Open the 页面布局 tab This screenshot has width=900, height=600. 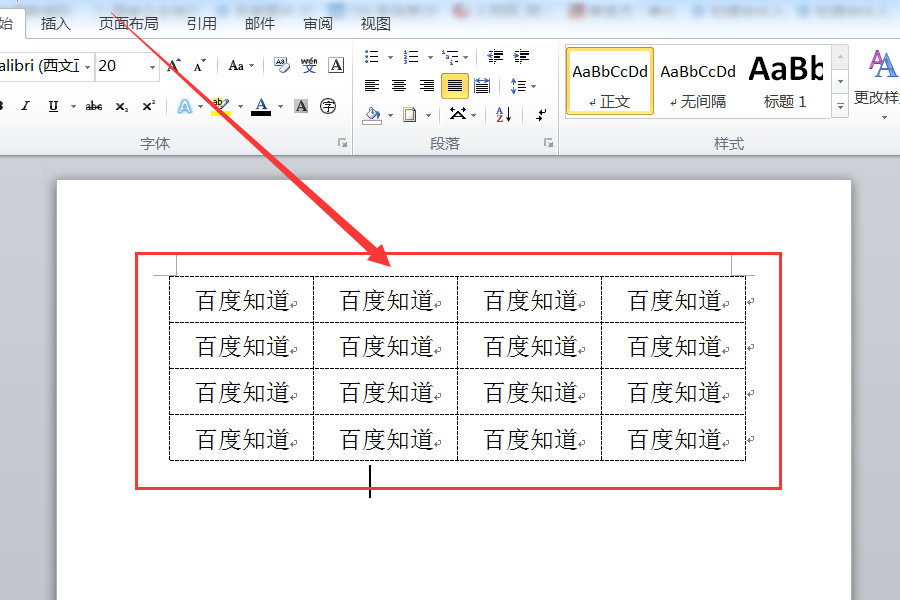129,24
